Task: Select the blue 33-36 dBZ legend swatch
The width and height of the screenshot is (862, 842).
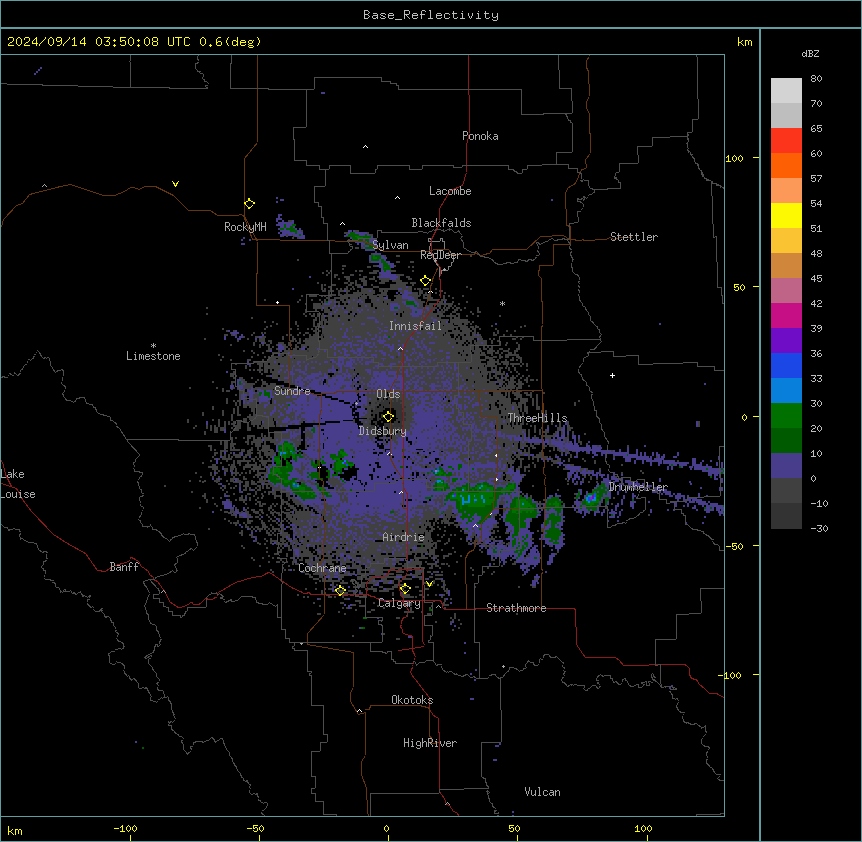Action: point(786,365)
